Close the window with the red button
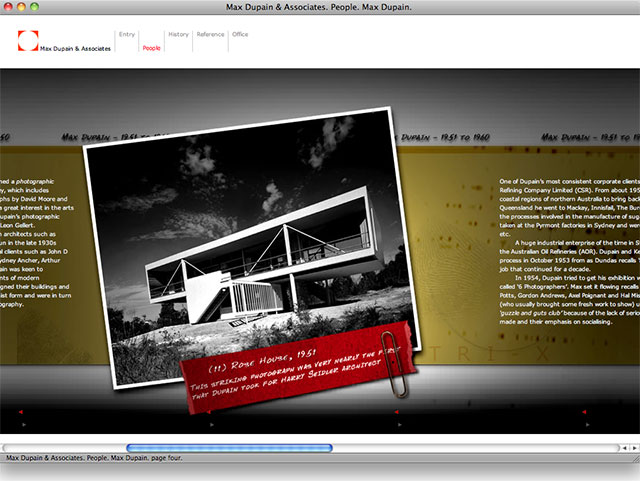 click(x=8, y=7)
